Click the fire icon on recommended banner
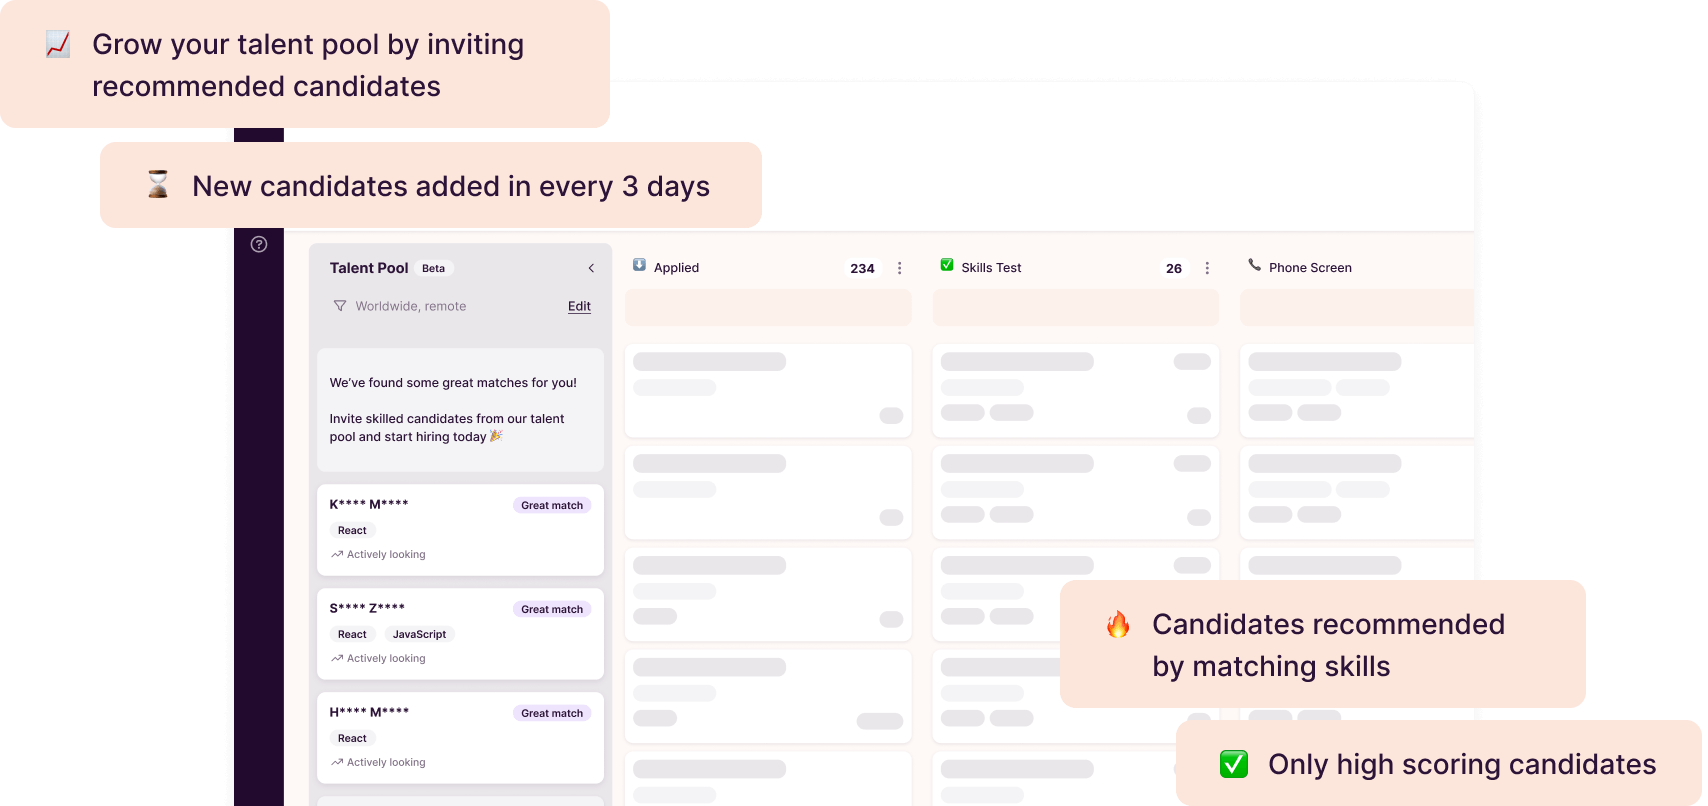The width and height of the screenshot is (1708, 806). coord(1118,625)
